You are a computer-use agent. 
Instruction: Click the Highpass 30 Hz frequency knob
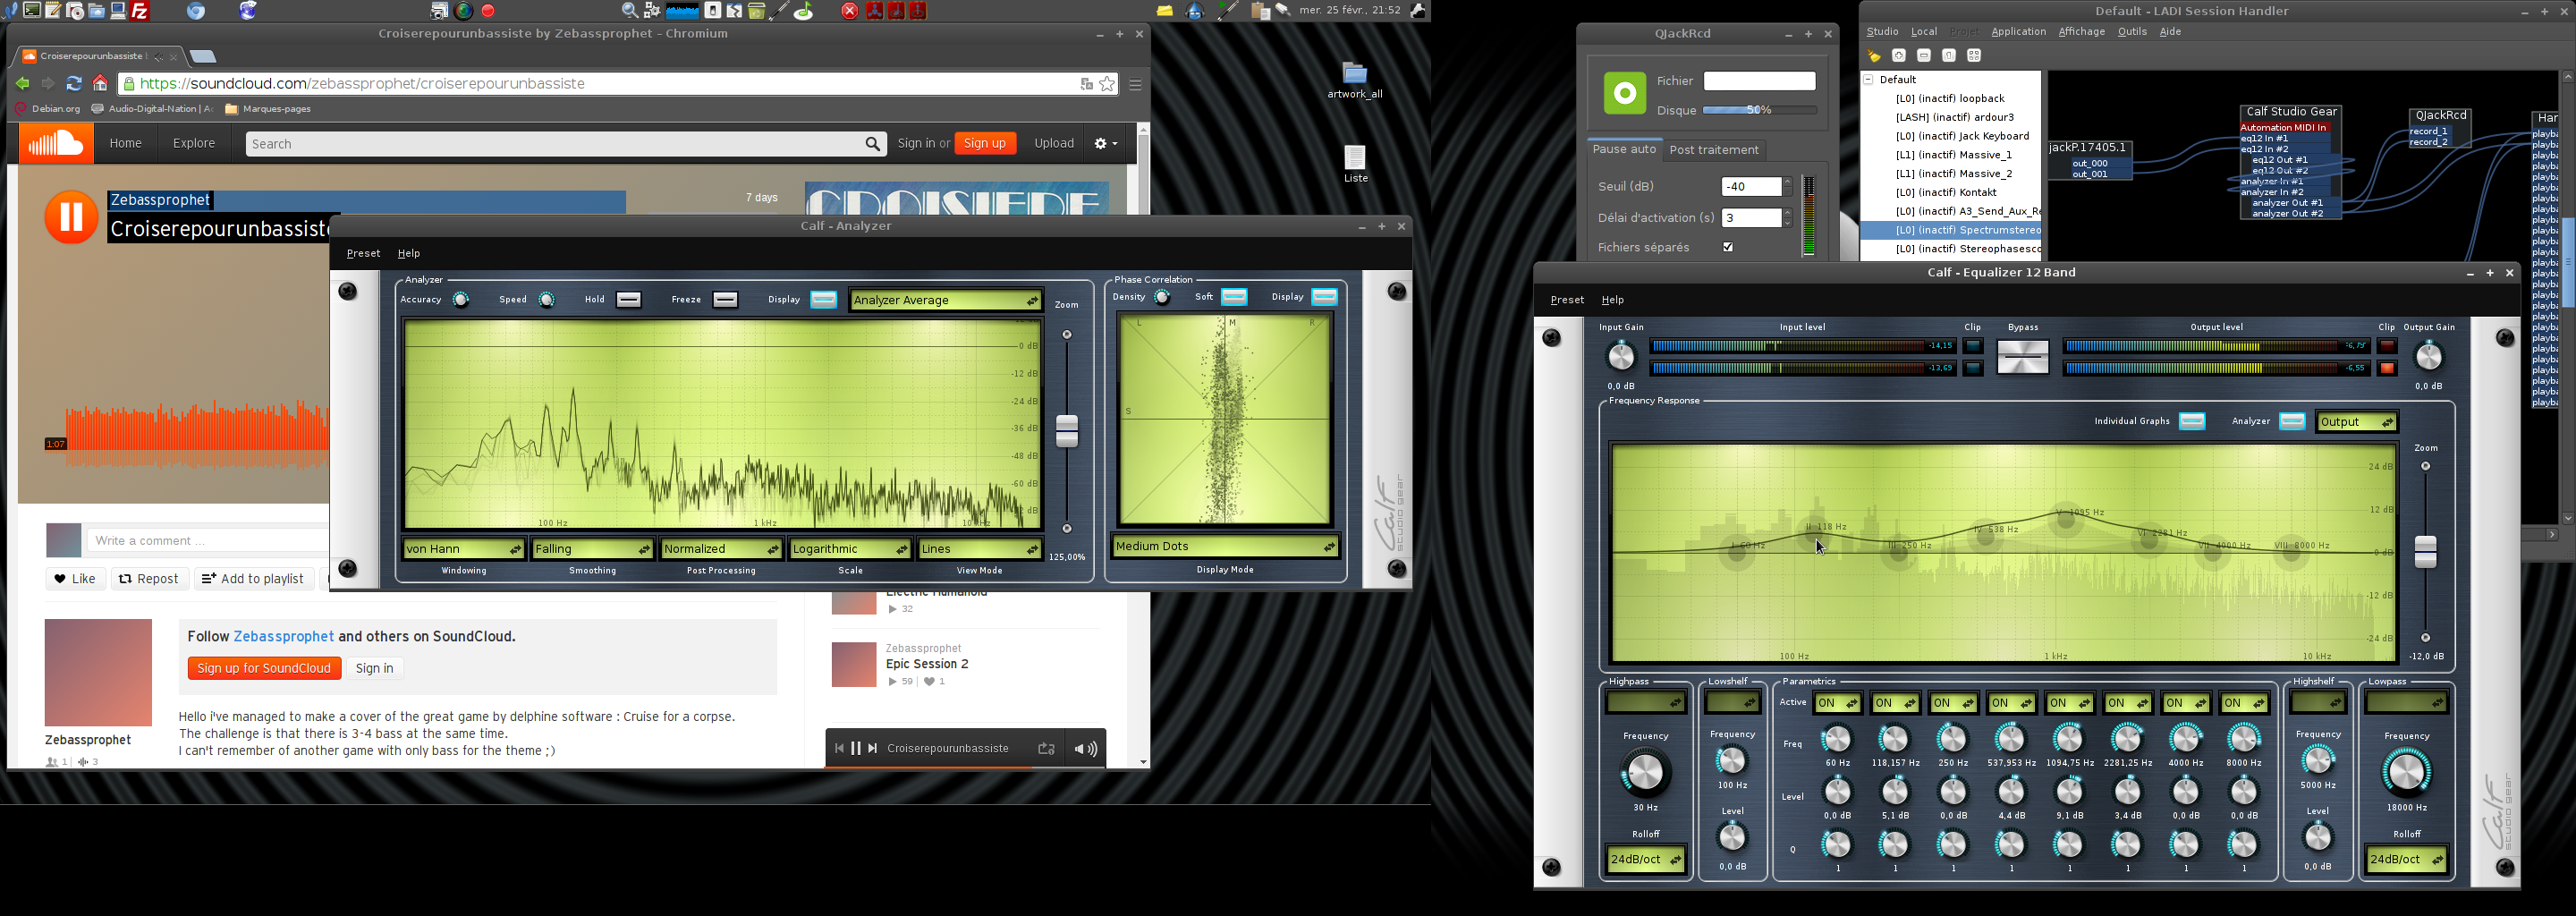(x=1645, y=772)
